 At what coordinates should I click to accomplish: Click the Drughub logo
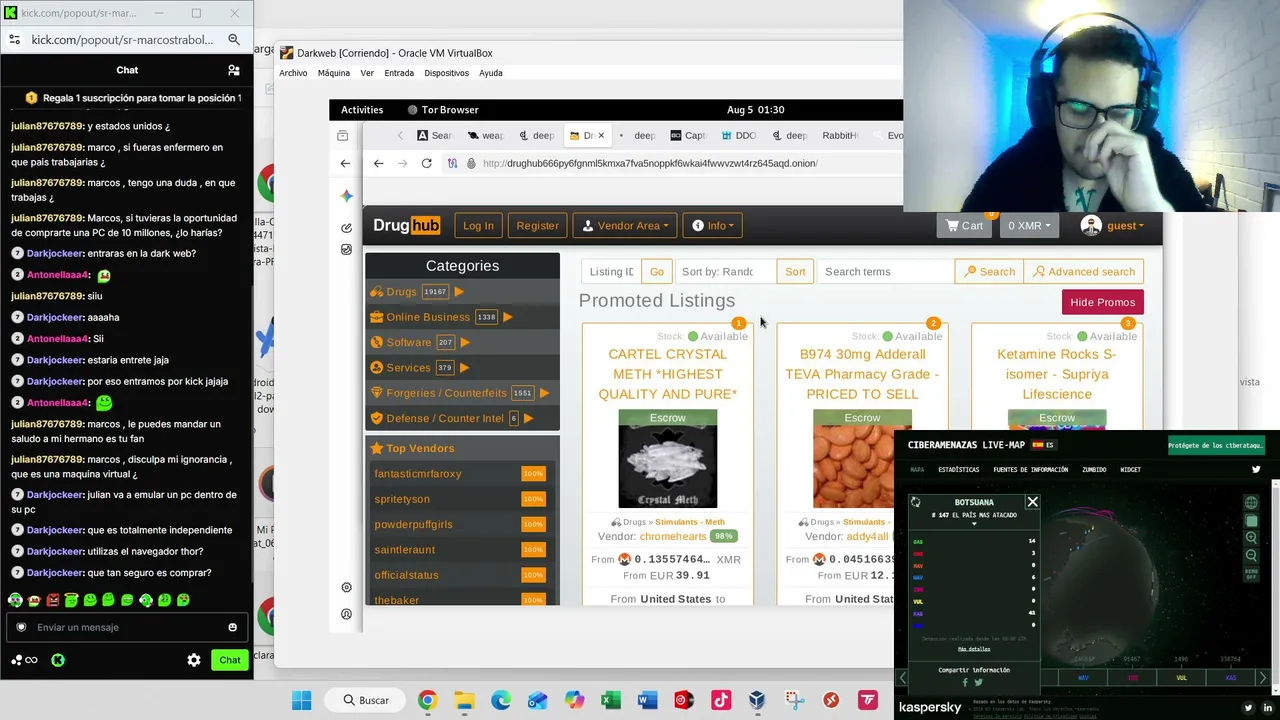(x=406, y=226)
